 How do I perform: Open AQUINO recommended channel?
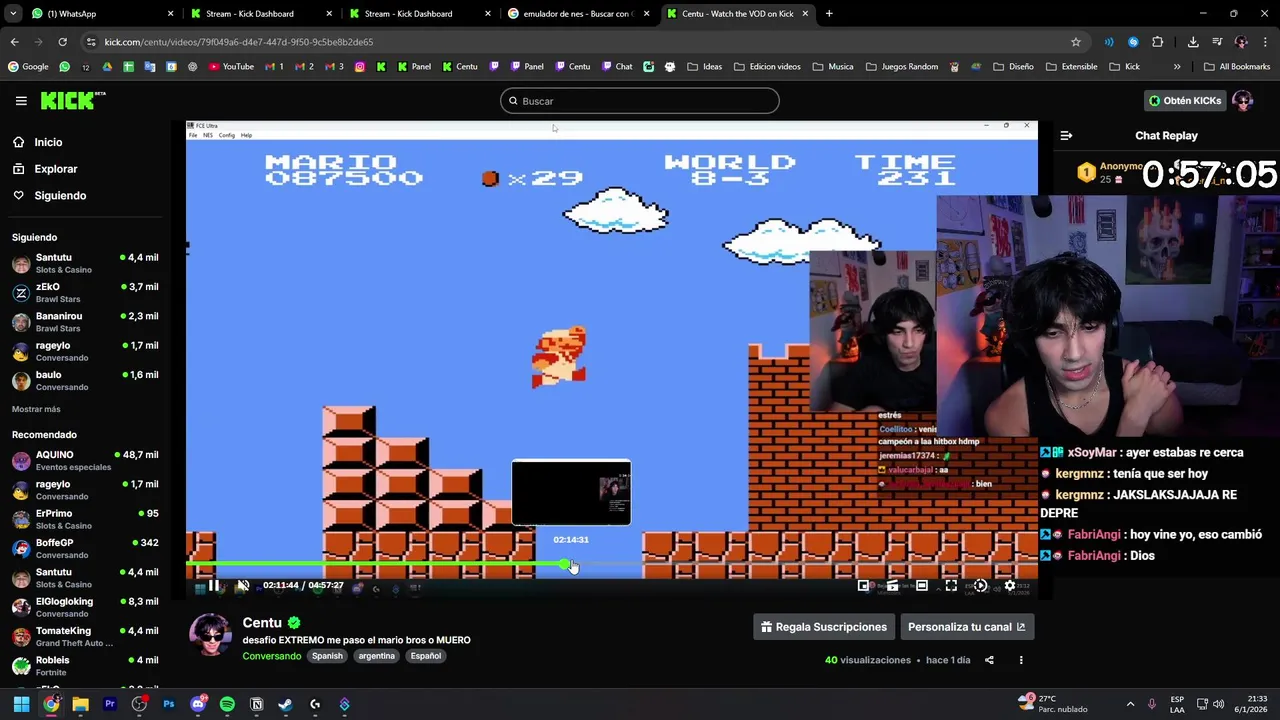click(x=85, y=460)
